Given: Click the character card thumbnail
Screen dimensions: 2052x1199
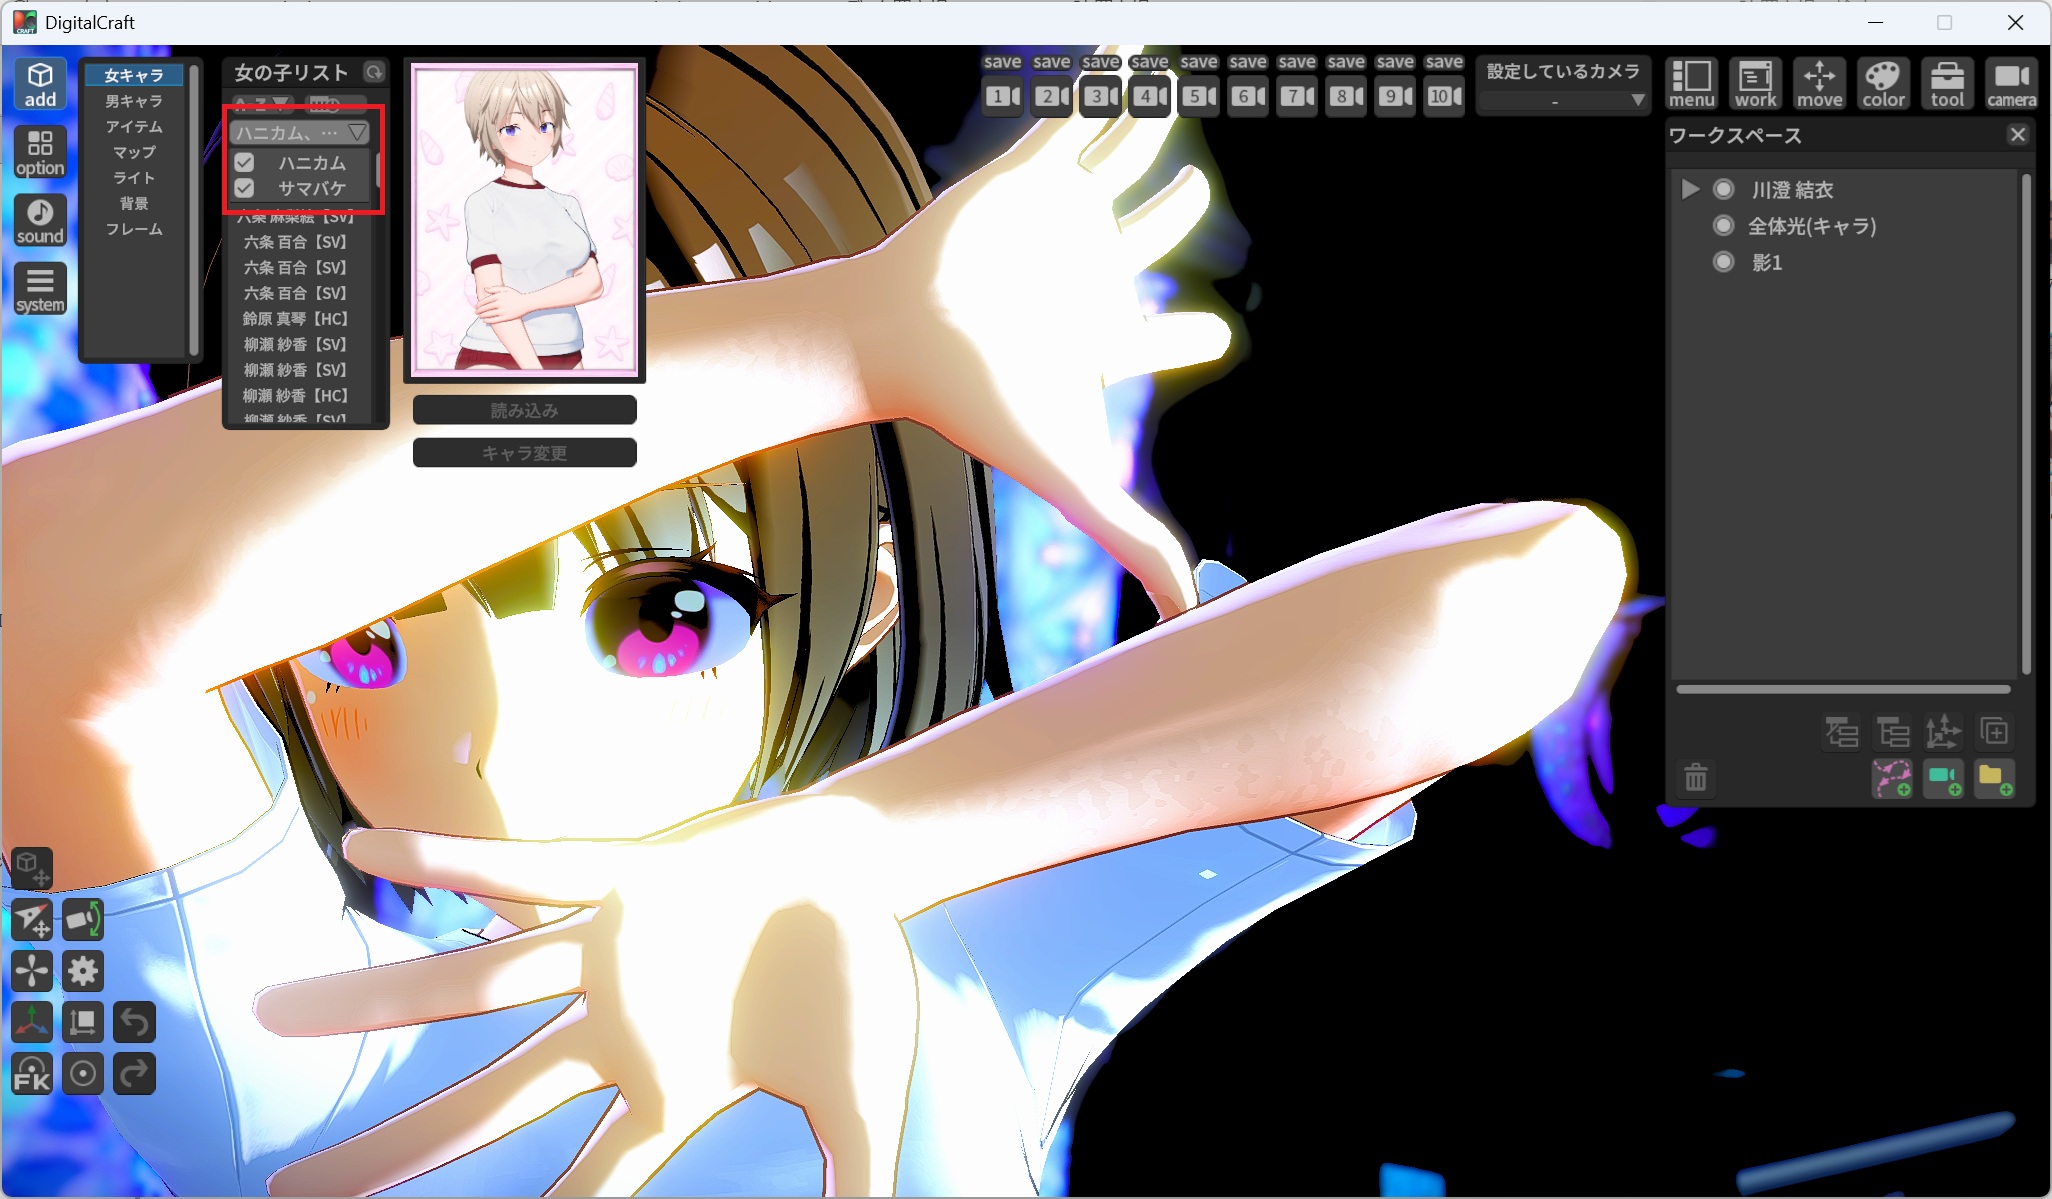Looking at the screenshot, I should click(x=524, y=220).
